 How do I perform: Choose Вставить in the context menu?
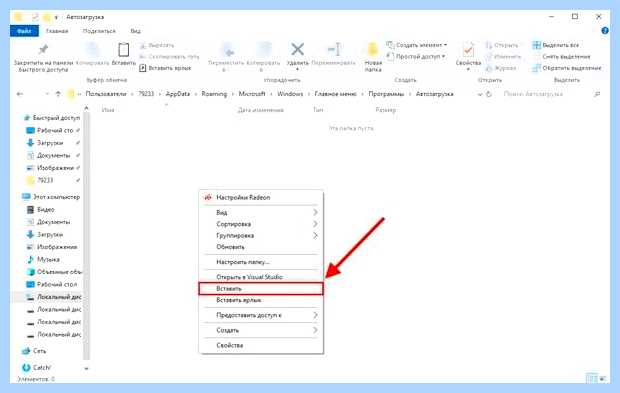[x=261, y=289]
